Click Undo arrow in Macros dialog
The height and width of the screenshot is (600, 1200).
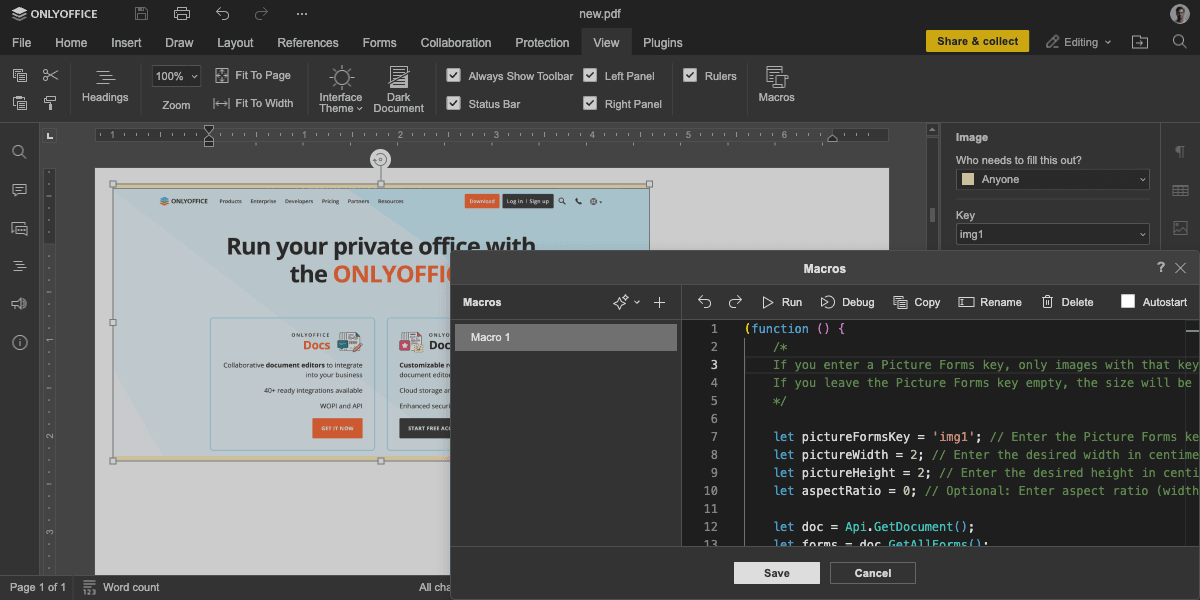(704, 302)
